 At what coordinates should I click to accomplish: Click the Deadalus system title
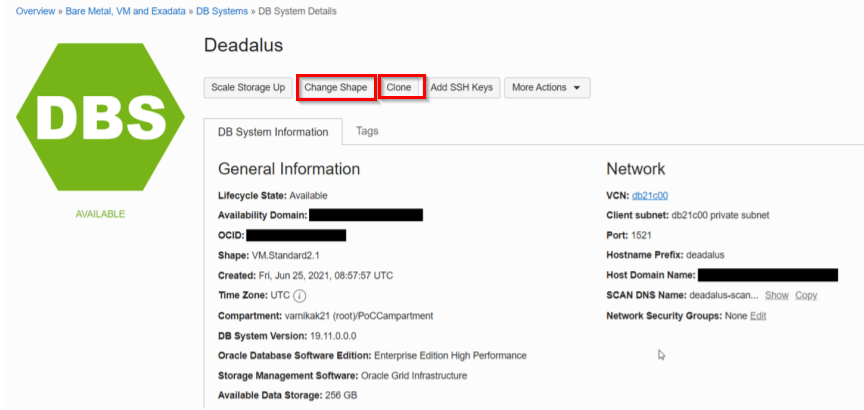coord(243,45)
